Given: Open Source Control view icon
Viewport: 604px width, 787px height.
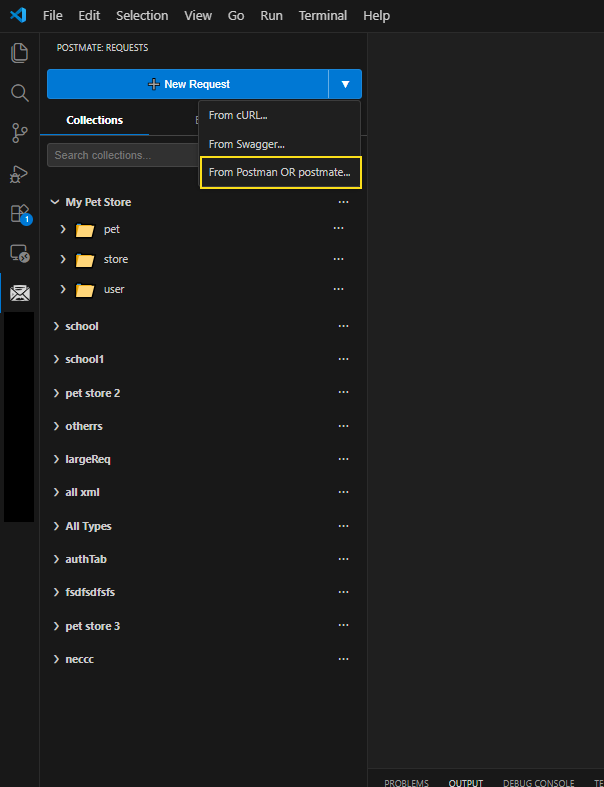Looking at the screenshot, I should 20,133.
